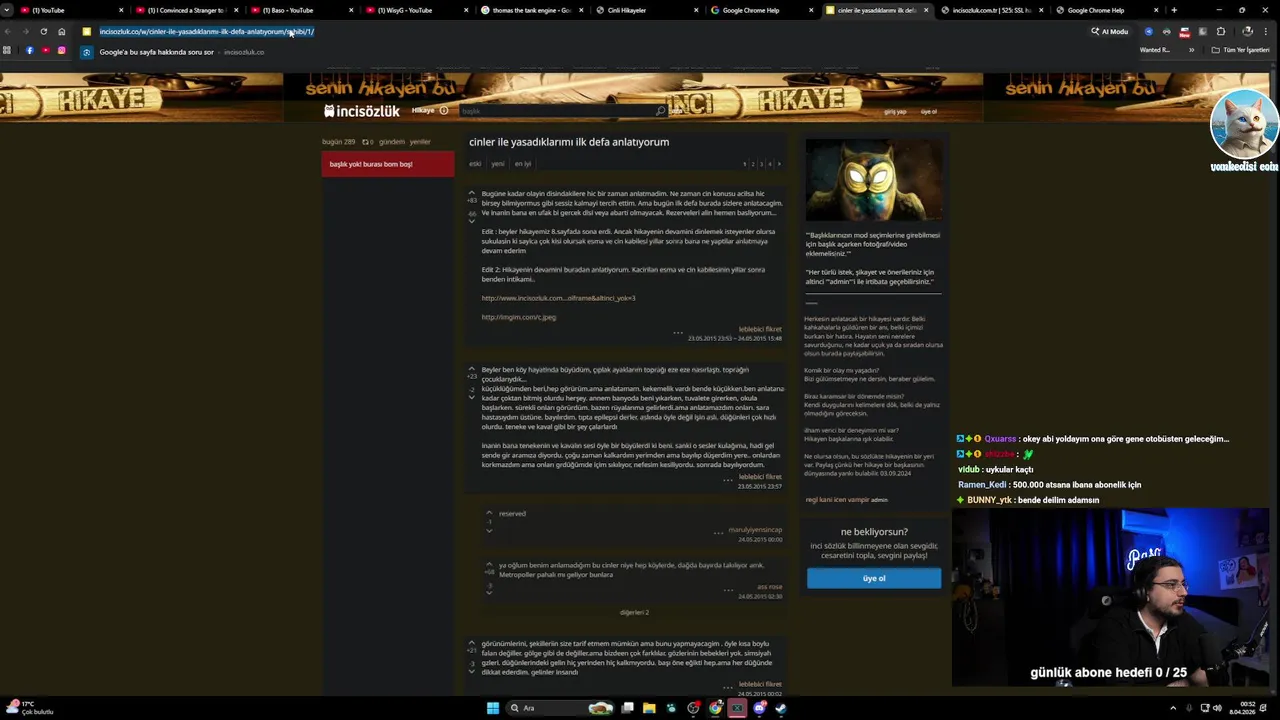Click the address bar URL
Screen dimensions: 1280x720
207,31
